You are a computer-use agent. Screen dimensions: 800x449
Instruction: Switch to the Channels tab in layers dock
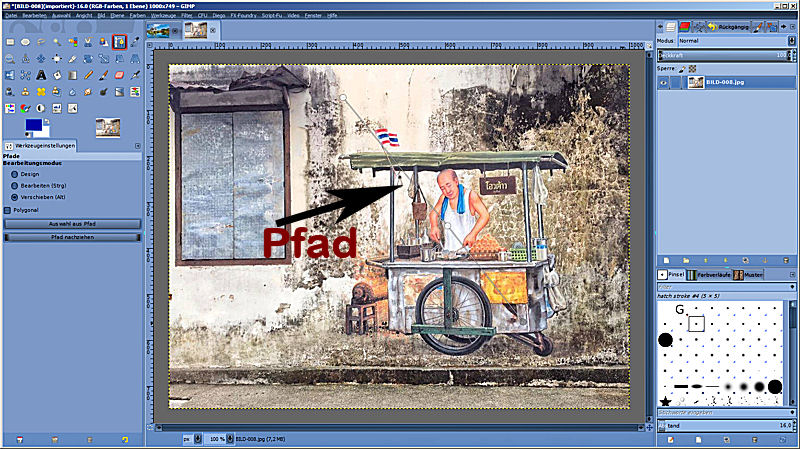685,27
